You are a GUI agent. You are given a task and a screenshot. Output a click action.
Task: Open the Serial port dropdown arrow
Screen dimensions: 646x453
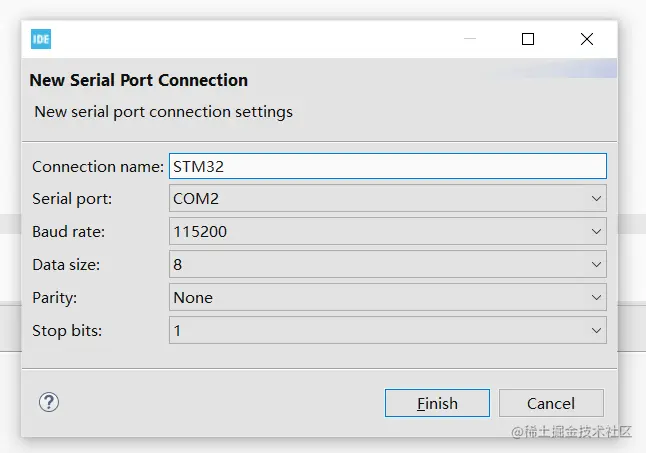pyautogui.click(x=596, y=199)
